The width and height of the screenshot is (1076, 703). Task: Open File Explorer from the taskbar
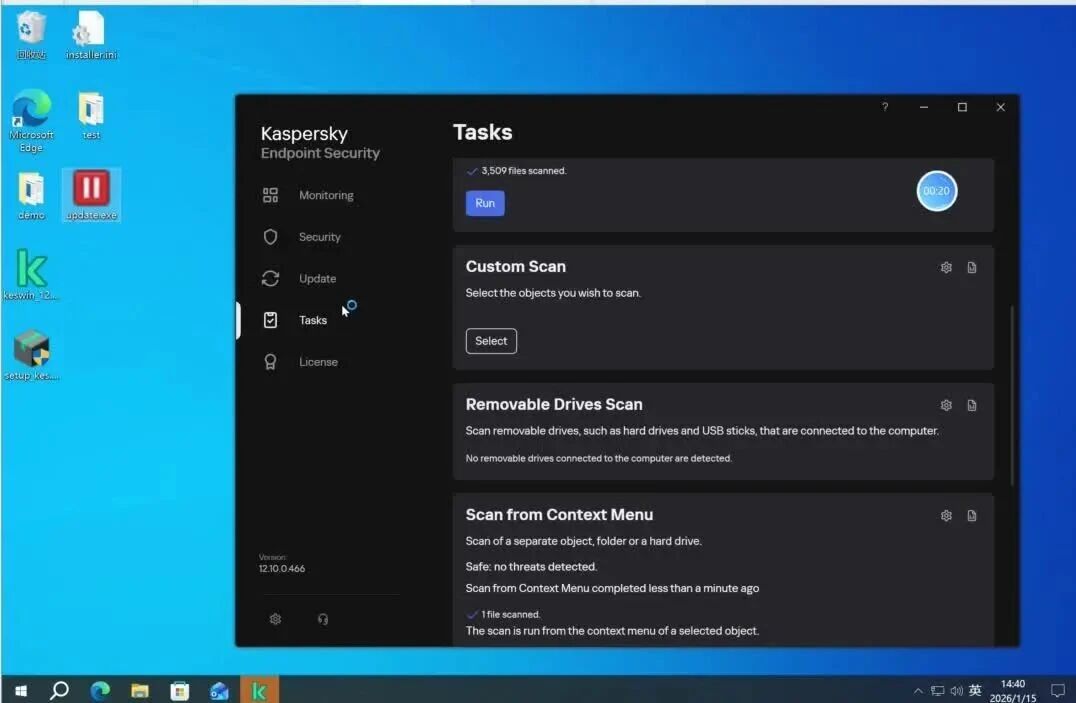click(140, 691)
